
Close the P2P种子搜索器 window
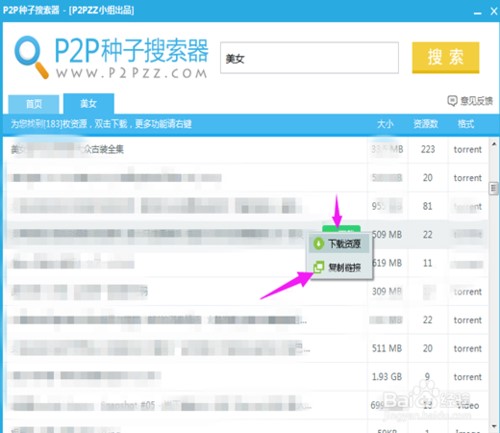494,11
